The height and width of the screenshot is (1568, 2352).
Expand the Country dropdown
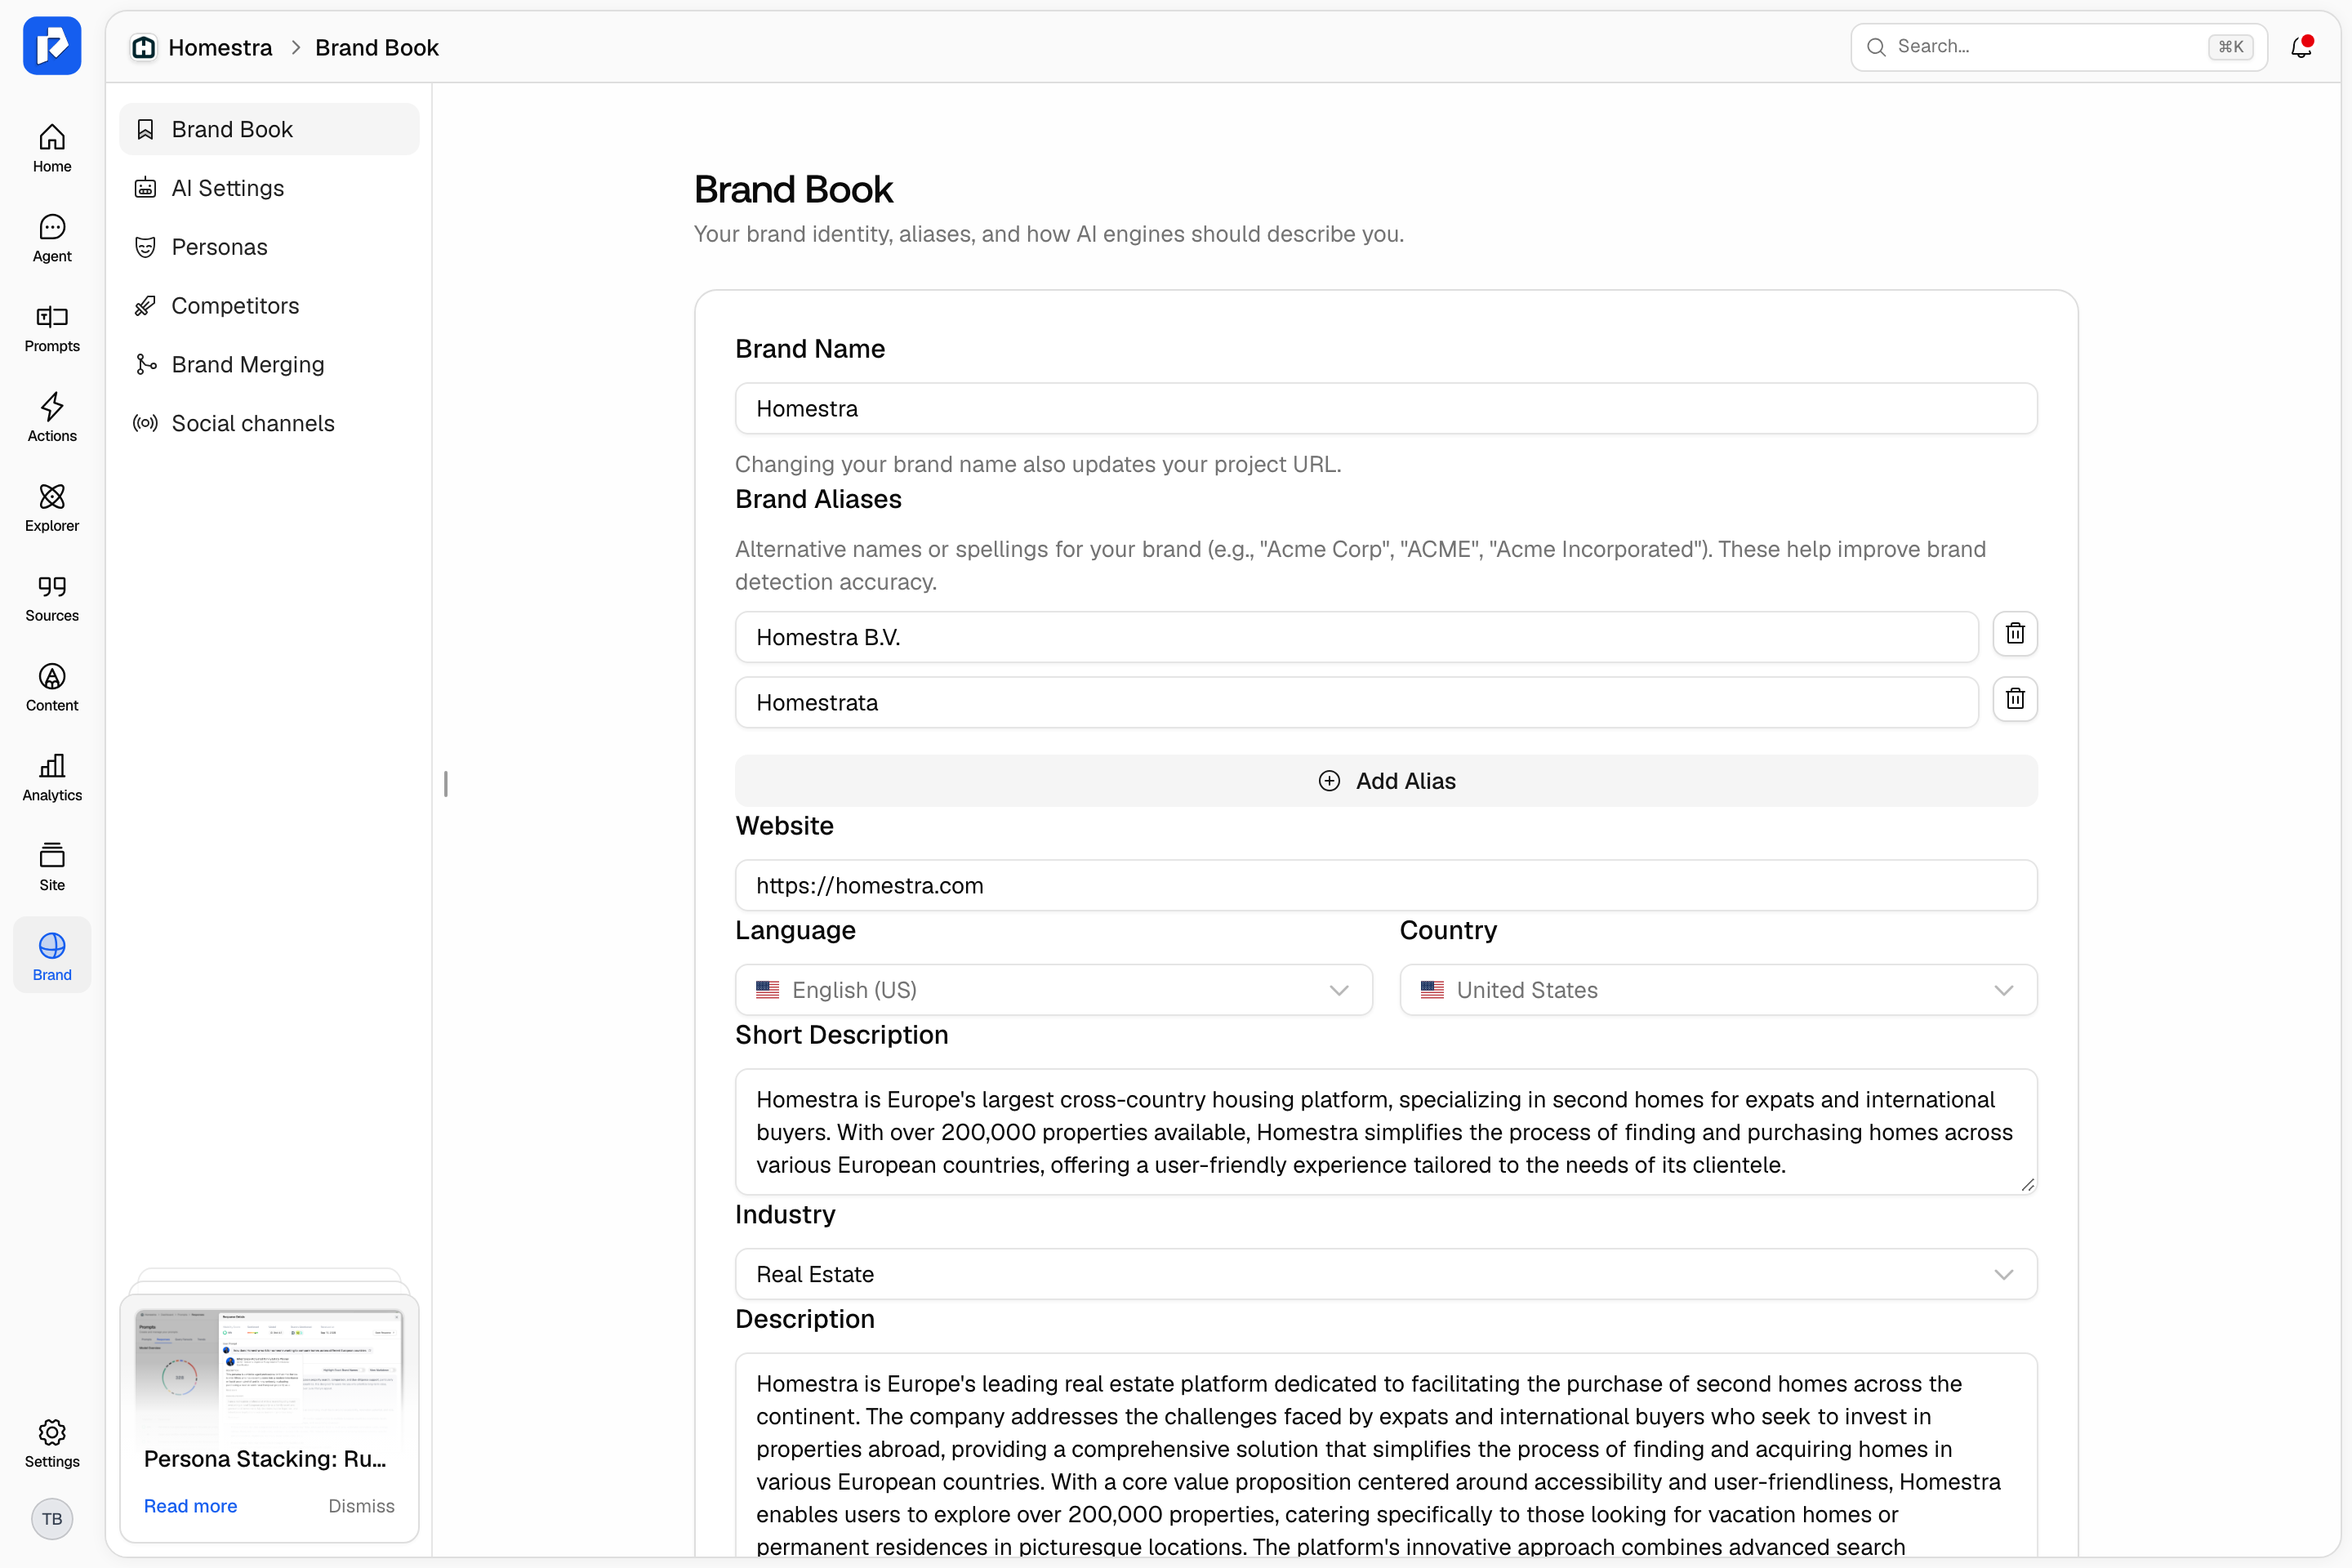point(1718,990)
